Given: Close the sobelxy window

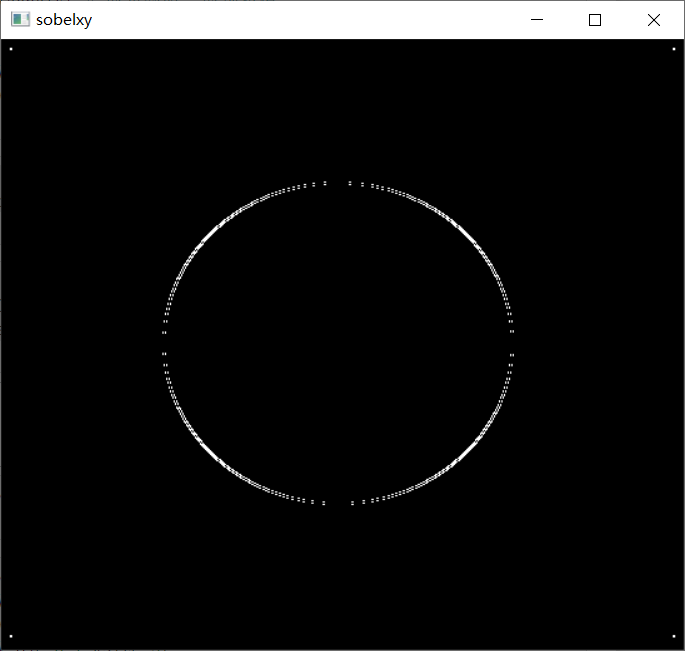Looking at the screenshot, I should 654,20.
